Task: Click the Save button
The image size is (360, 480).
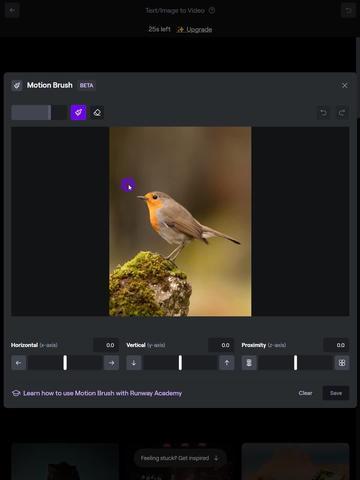Action: [336, 393]
